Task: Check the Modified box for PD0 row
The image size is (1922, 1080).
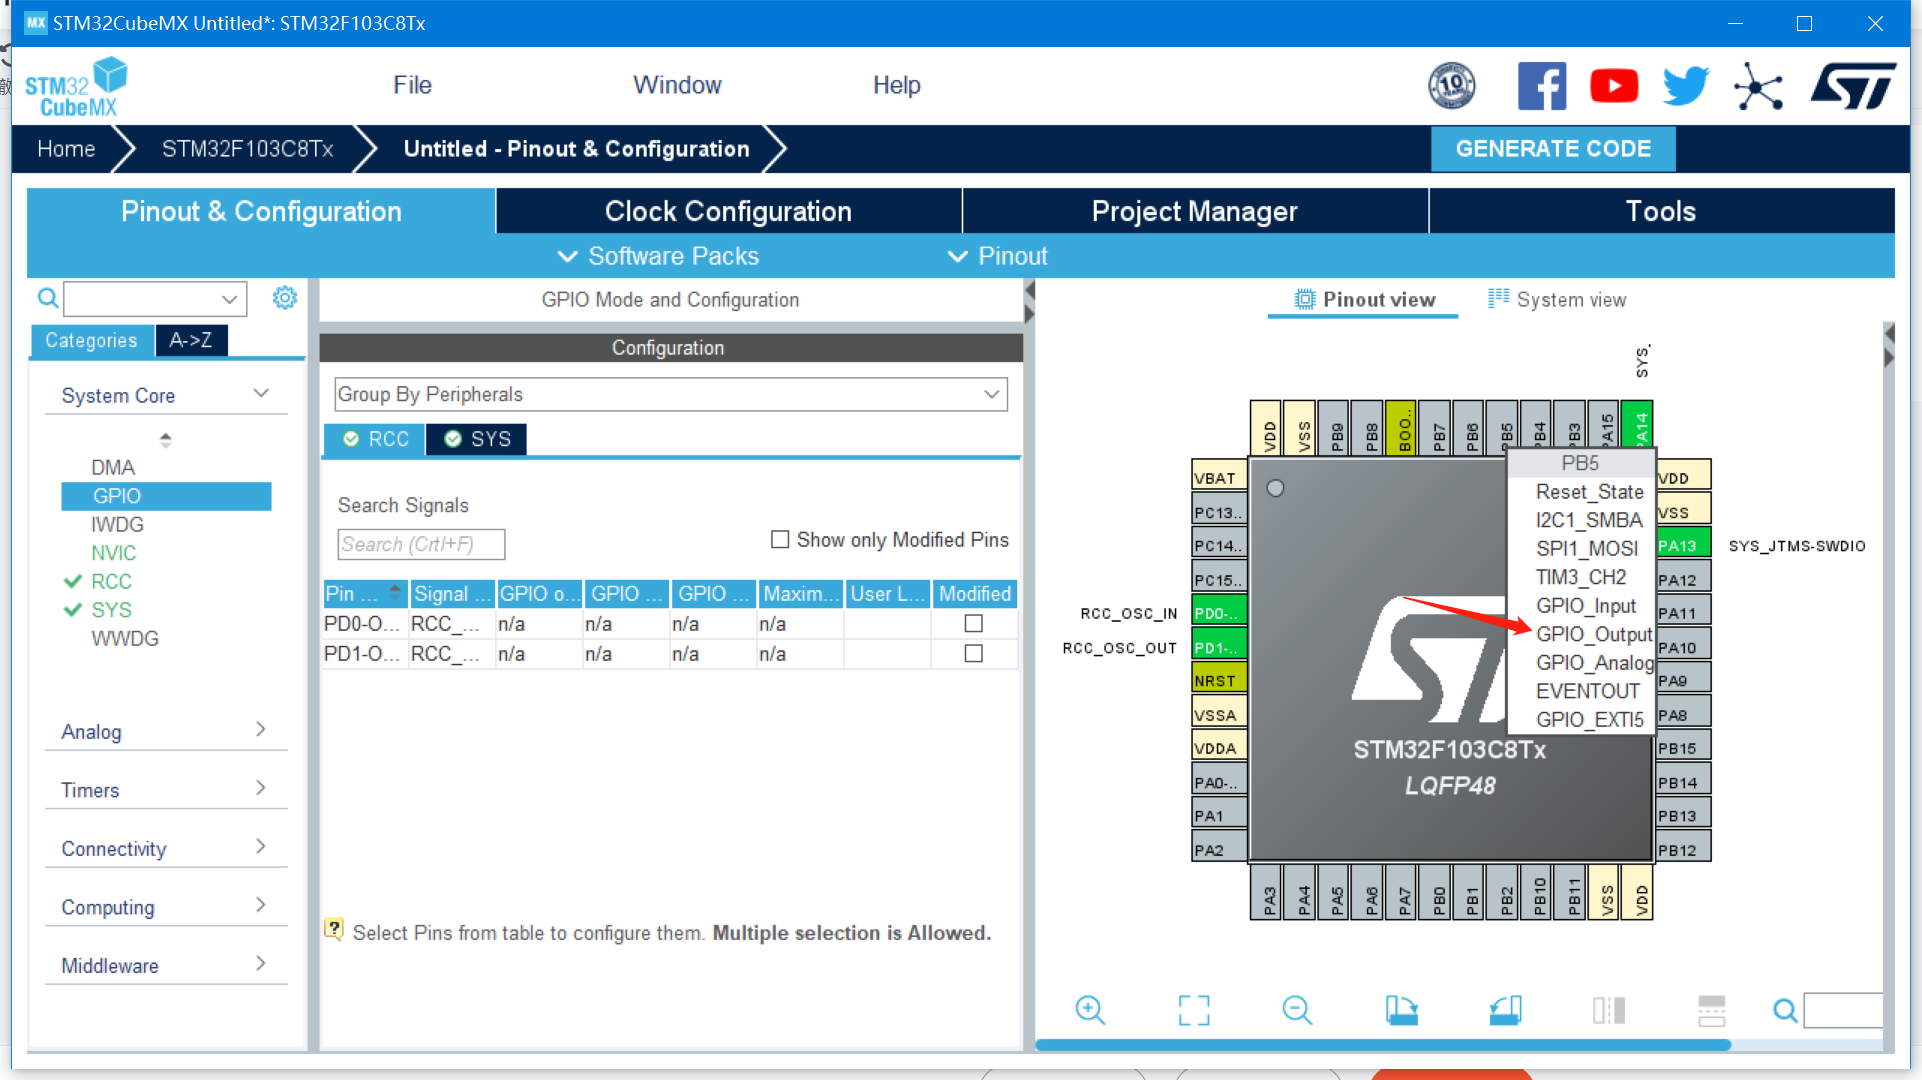Action: click(973, 624)
